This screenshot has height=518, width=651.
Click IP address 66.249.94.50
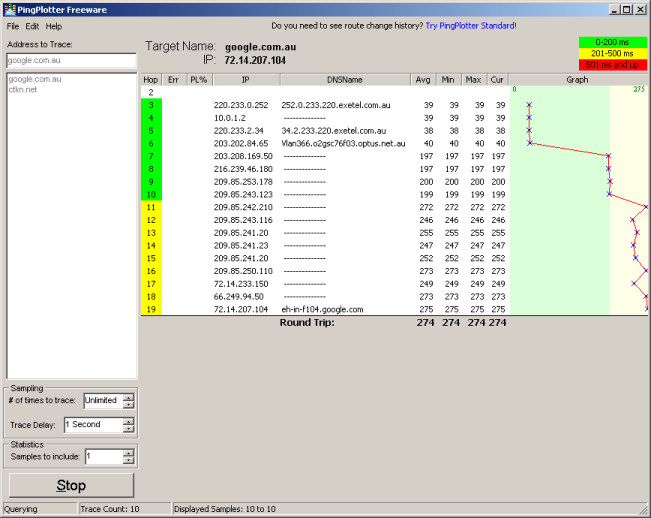pyautogui.click(x=239, y=297)
